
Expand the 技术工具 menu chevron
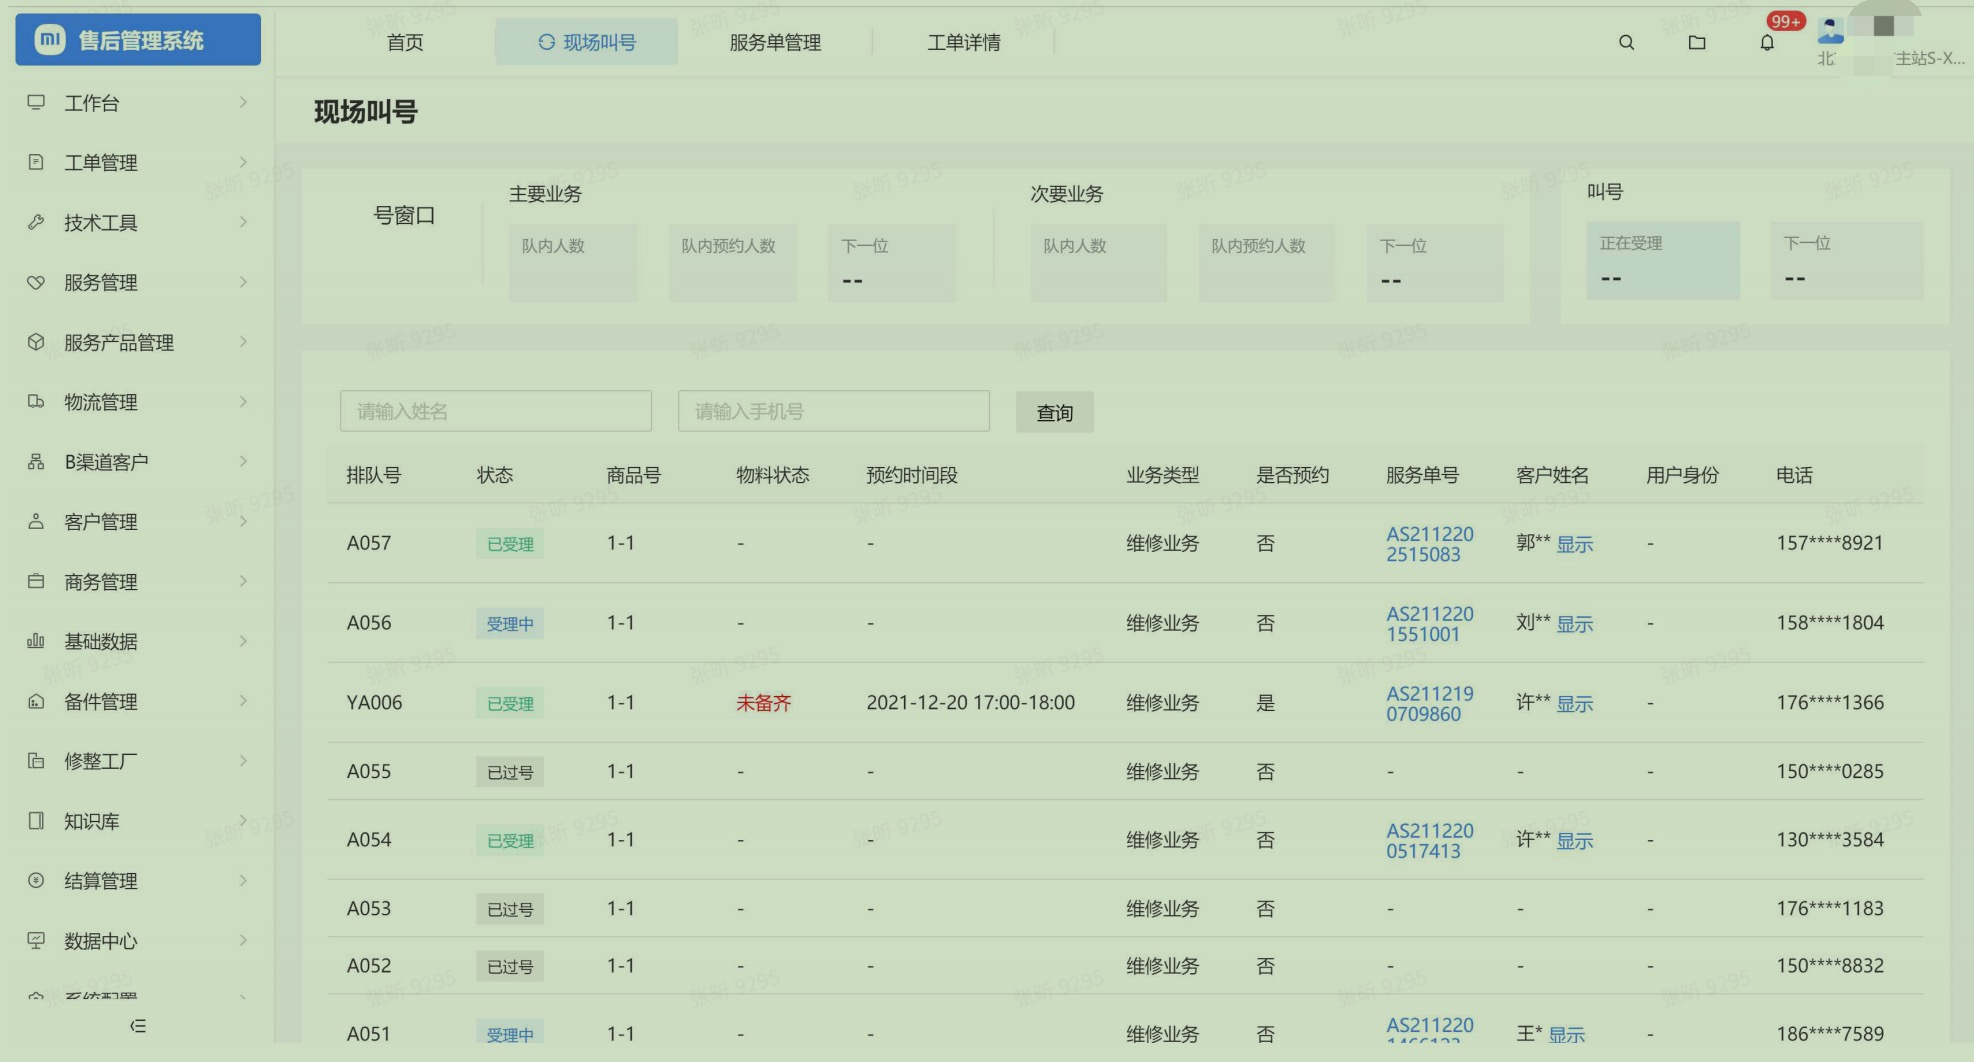coord(243,222)
